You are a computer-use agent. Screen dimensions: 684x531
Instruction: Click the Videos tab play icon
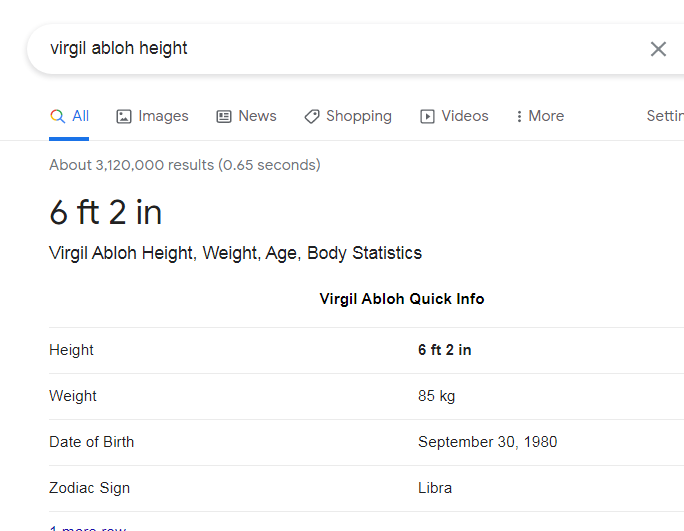[427, 116]
